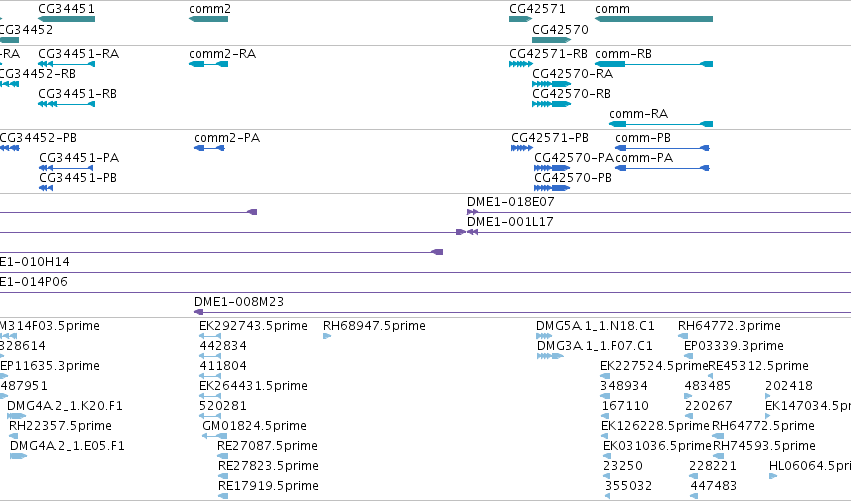
Task: Click the 23250 EST label
Action: (x=623, y=466)
